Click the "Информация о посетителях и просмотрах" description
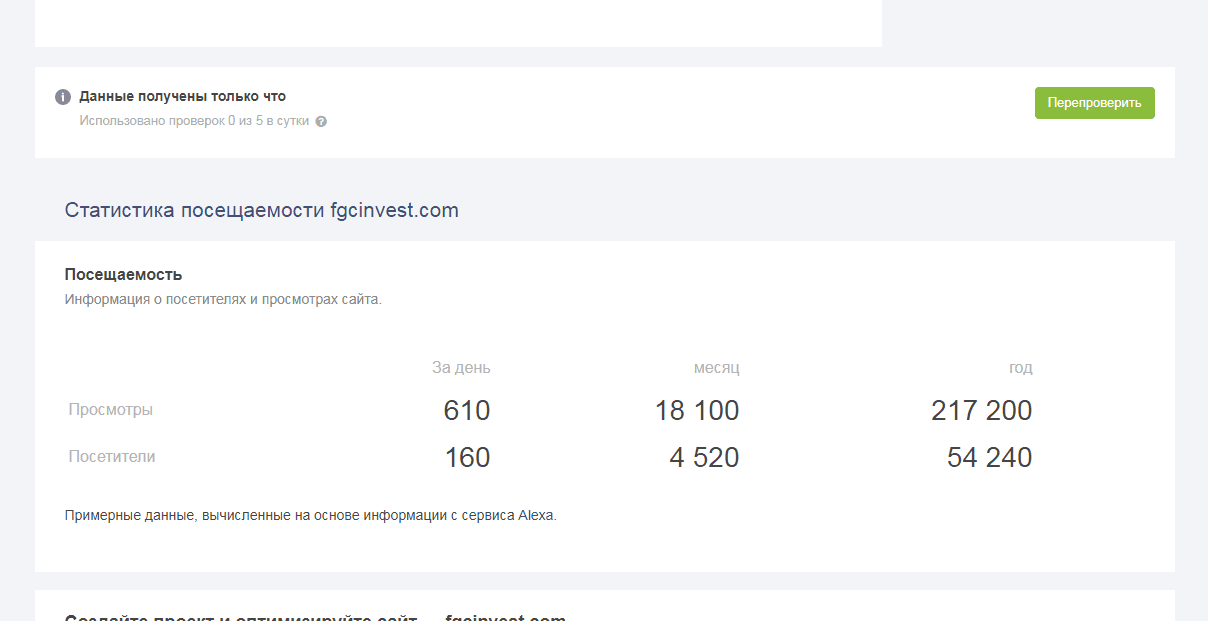 pos(223,299)
